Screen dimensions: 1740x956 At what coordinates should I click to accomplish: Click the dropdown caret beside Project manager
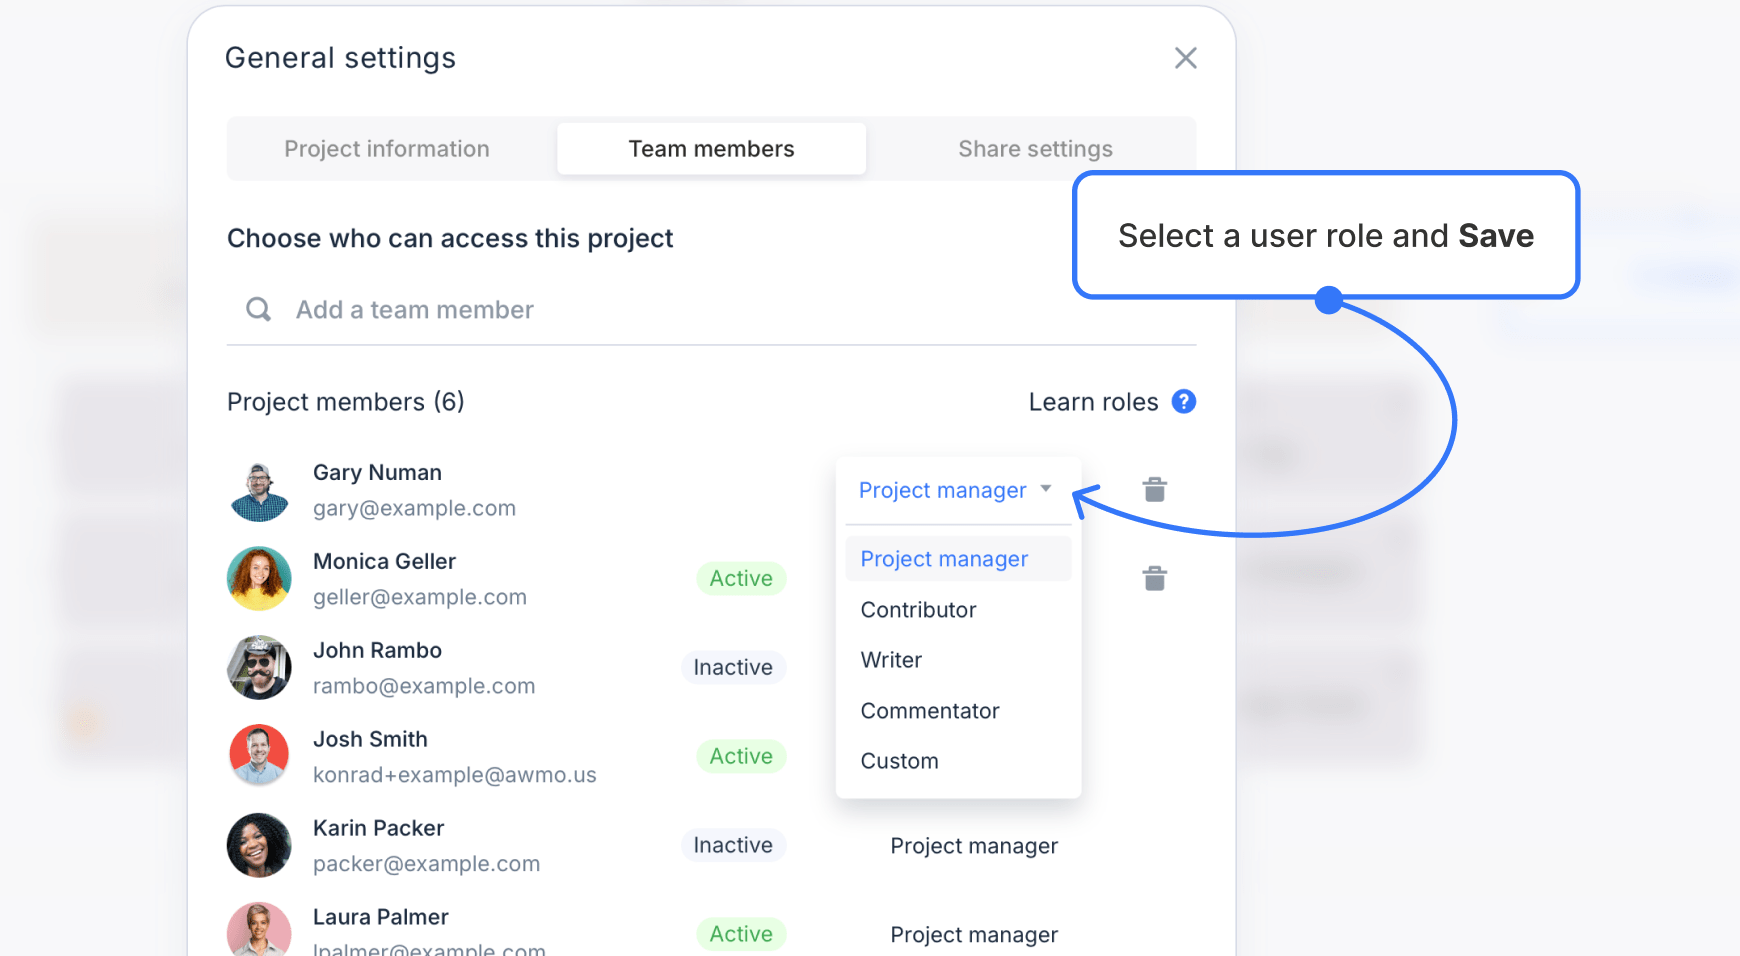coord(1046,490)
